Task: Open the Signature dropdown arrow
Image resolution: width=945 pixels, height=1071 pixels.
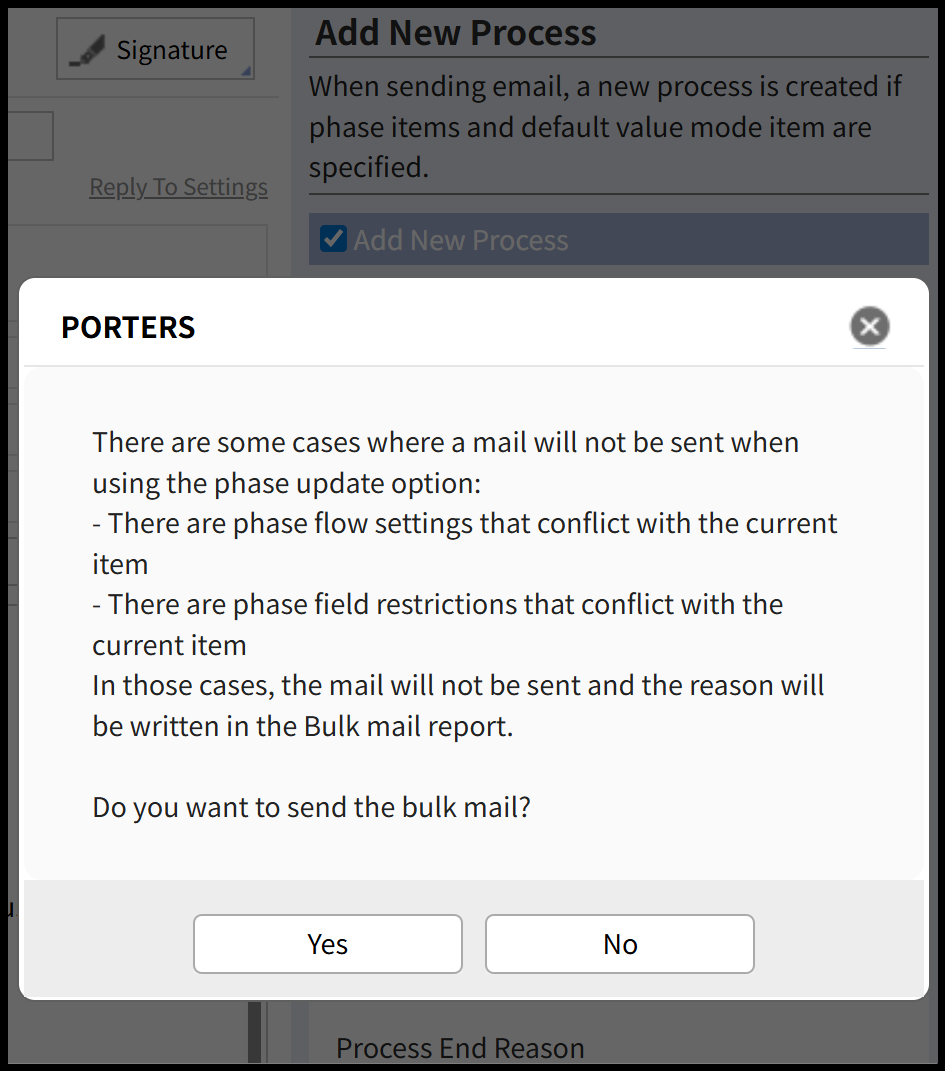Action: pyautogui.click(x=246, y=70)
